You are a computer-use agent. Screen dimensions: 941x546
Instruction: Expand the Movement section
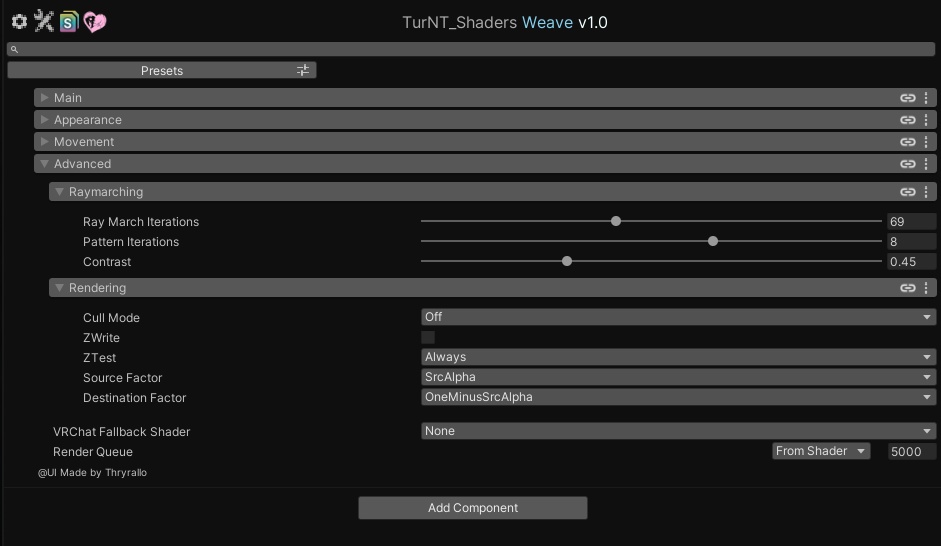(44, 142)
